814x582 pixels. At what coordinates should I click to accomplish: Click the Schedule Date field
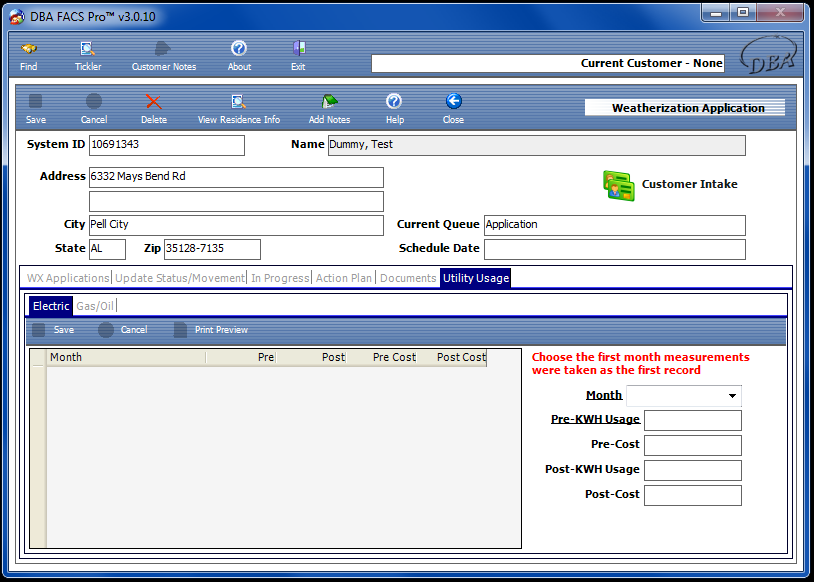[615, 249]
